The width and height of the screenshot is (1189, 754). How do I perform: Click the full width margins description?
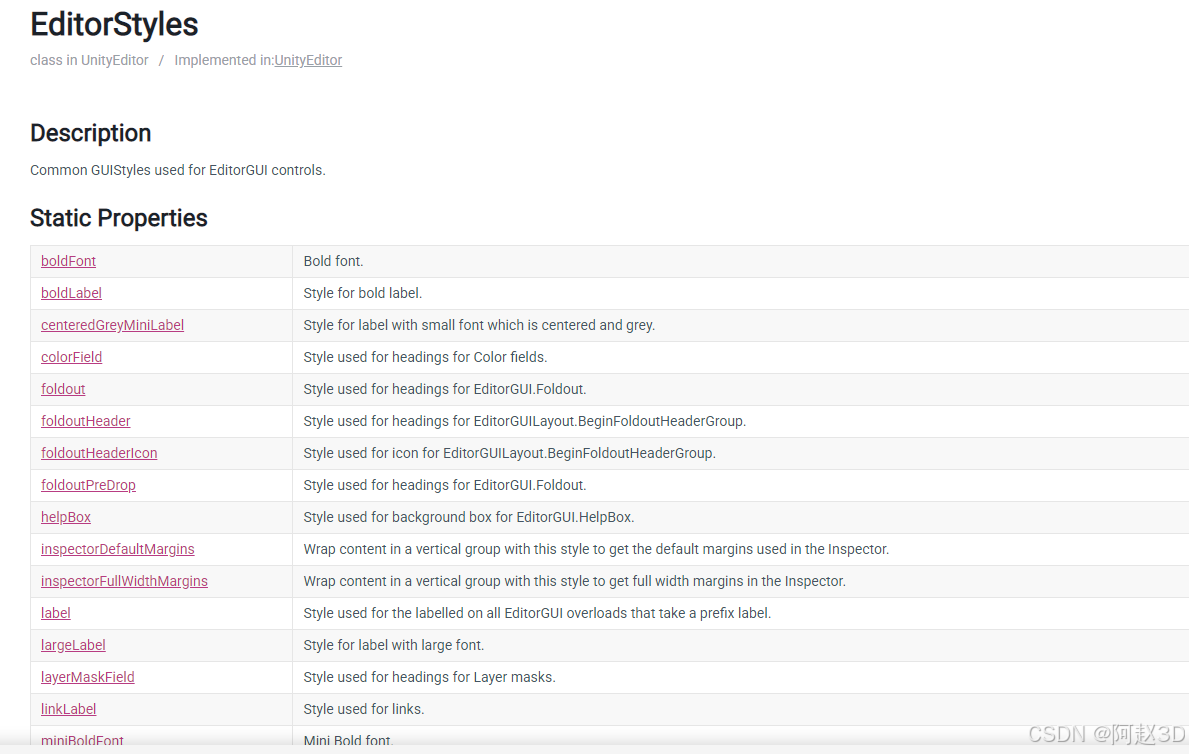[575, 581]
